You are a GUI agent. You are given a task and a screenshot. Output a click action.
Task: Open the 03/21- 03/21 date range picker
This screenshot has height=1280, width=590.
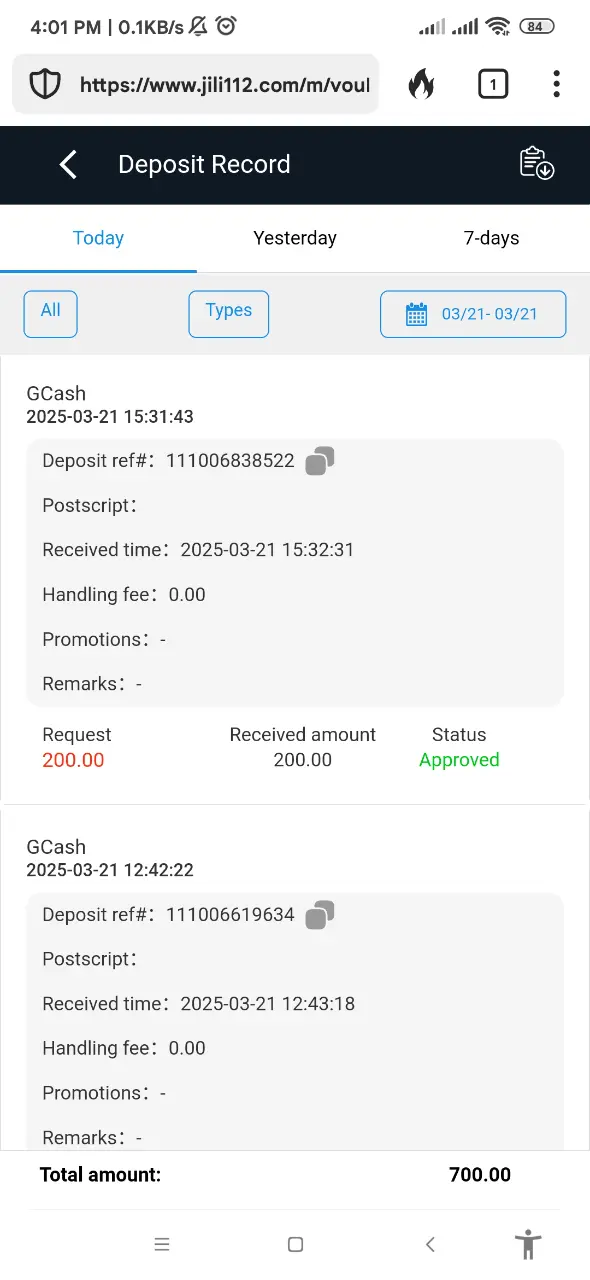473,314
